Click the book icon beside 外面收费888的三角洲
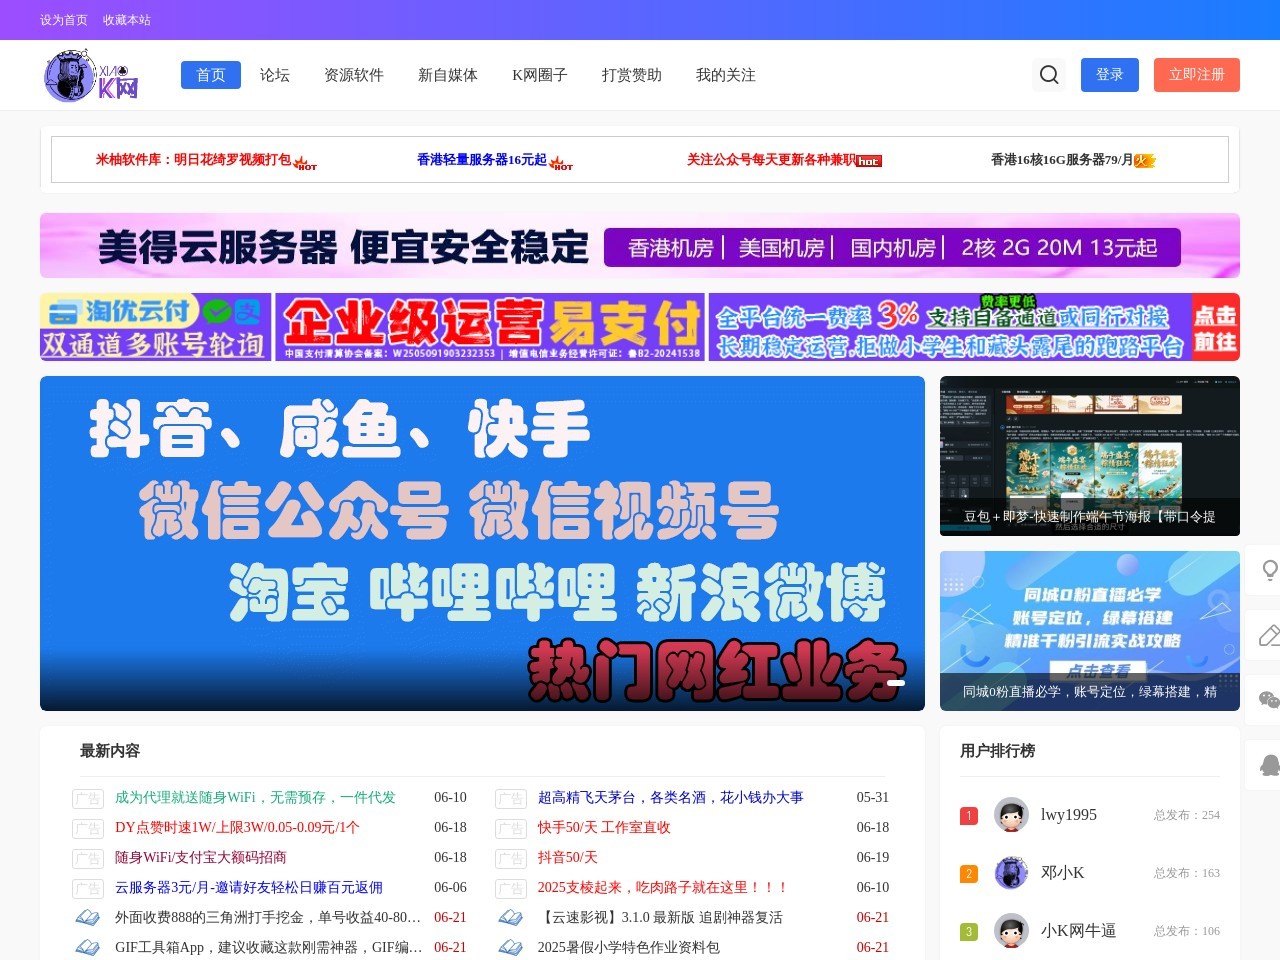Screen dimensions: 1280x960 click(88, 918)
